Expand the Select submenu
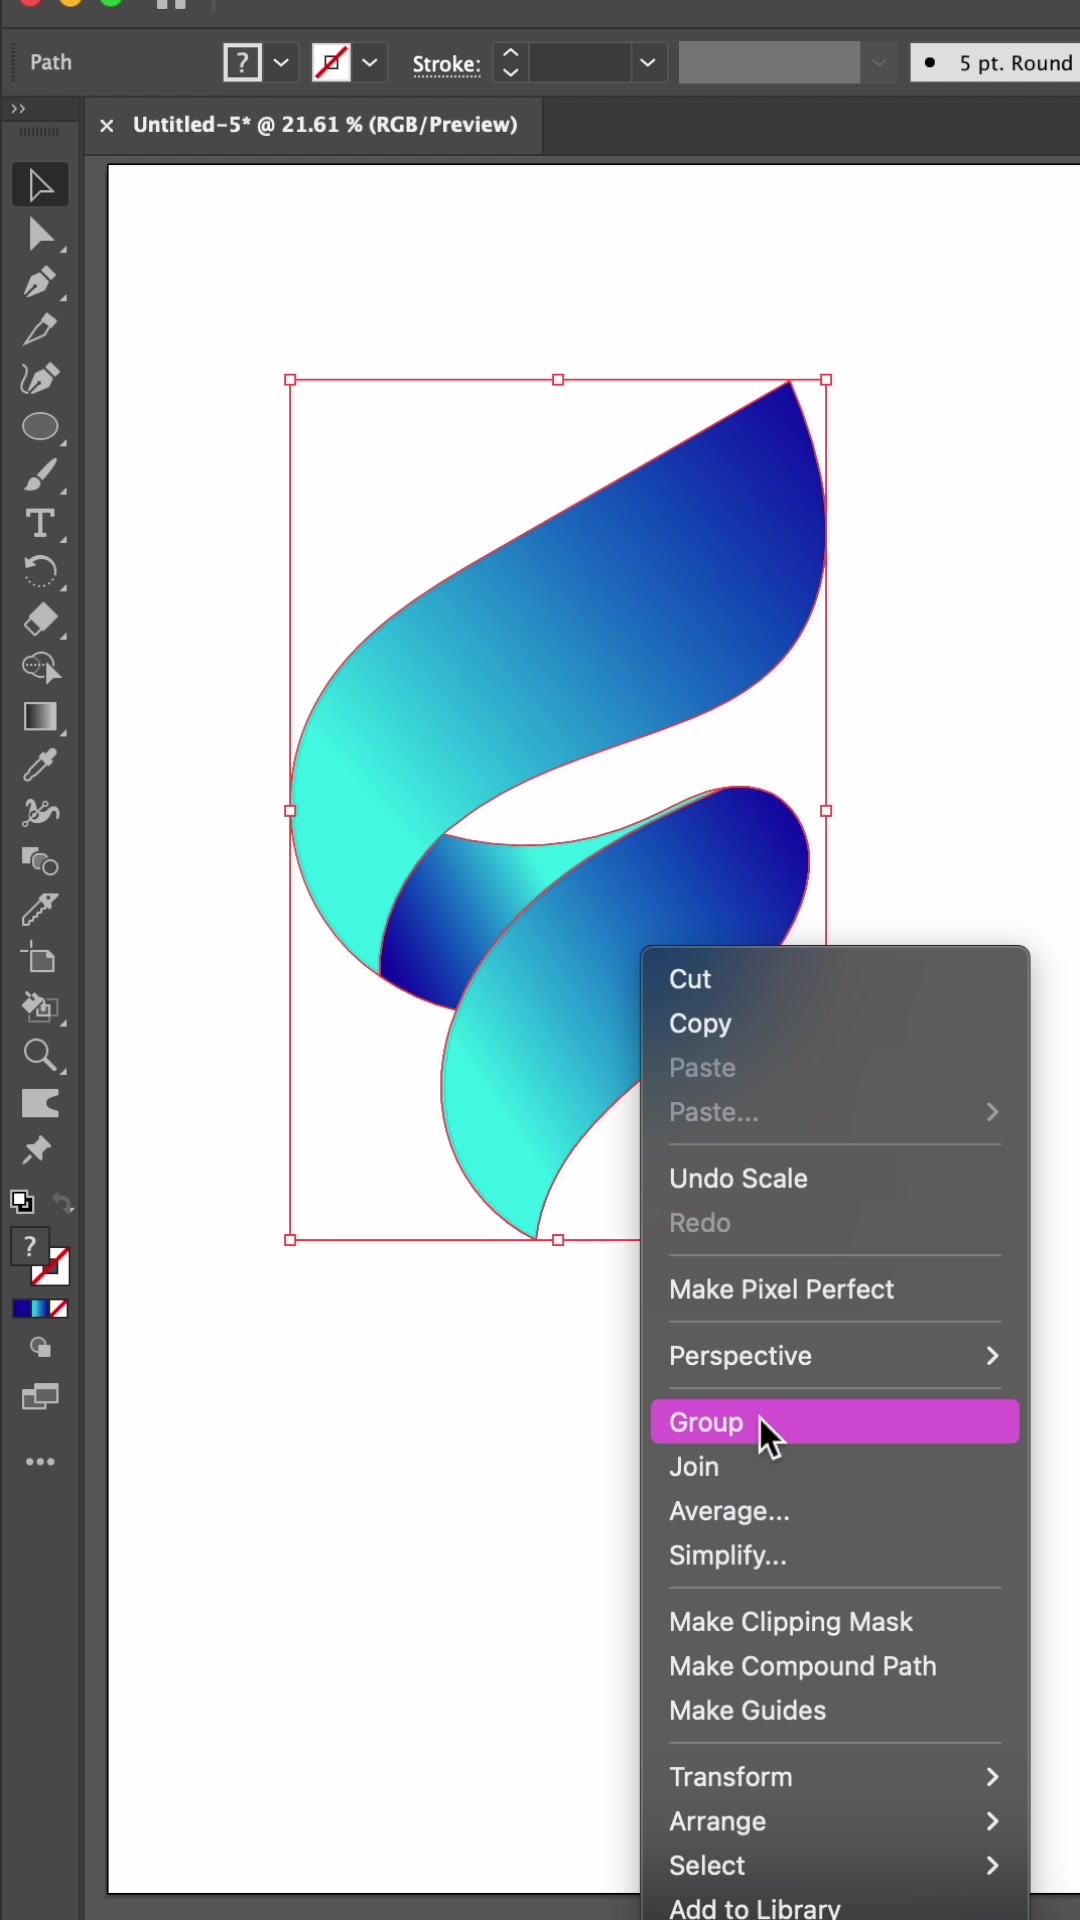Image resolution: width=1080 pixels, height=1920 pixels. 835,1865
